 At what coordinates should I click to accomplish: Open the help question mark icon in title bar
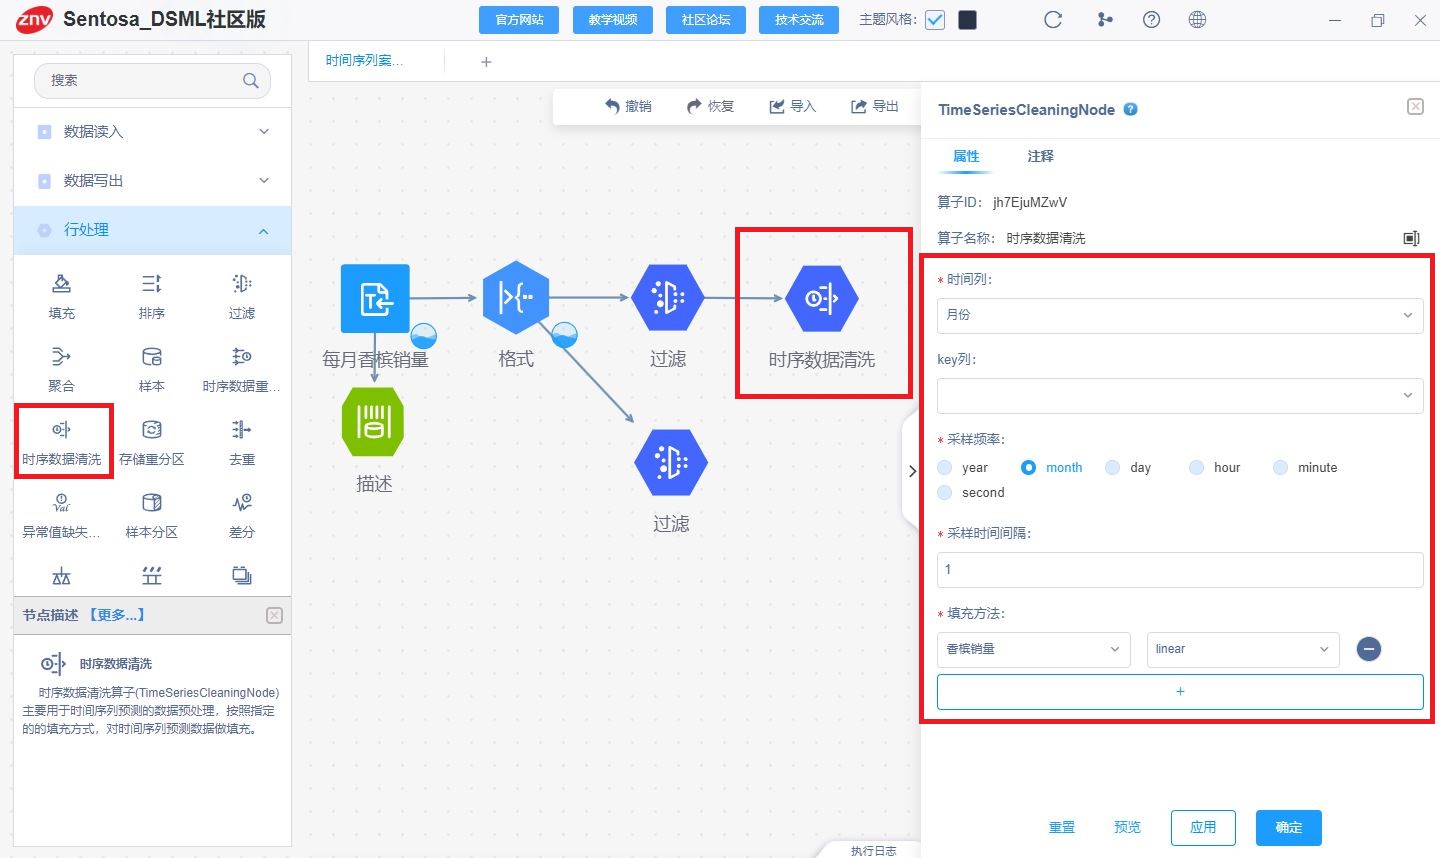pos(1151,20)
